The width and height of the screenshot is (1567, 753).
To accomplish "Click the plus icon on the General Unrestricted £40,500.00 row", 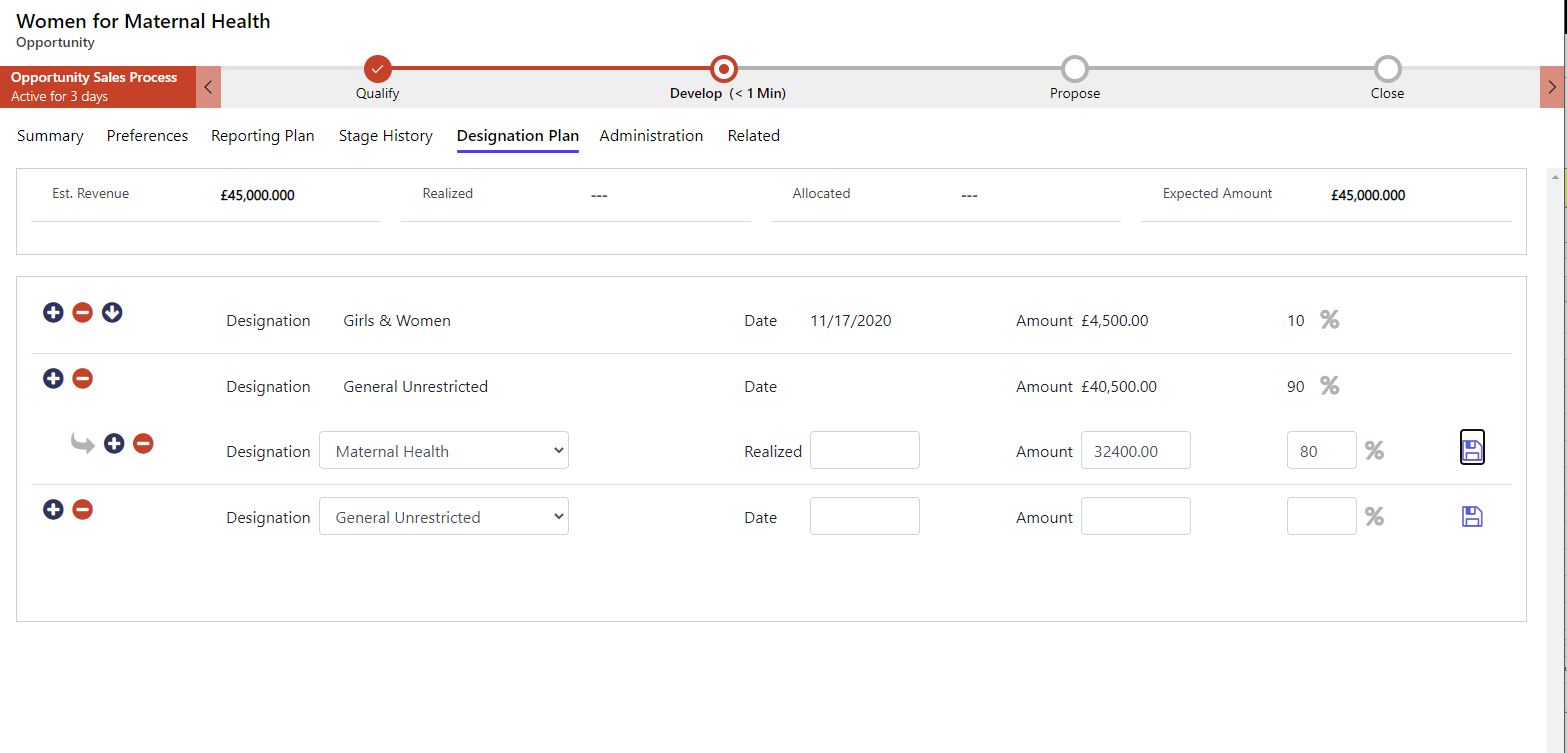I will [53, 379].
